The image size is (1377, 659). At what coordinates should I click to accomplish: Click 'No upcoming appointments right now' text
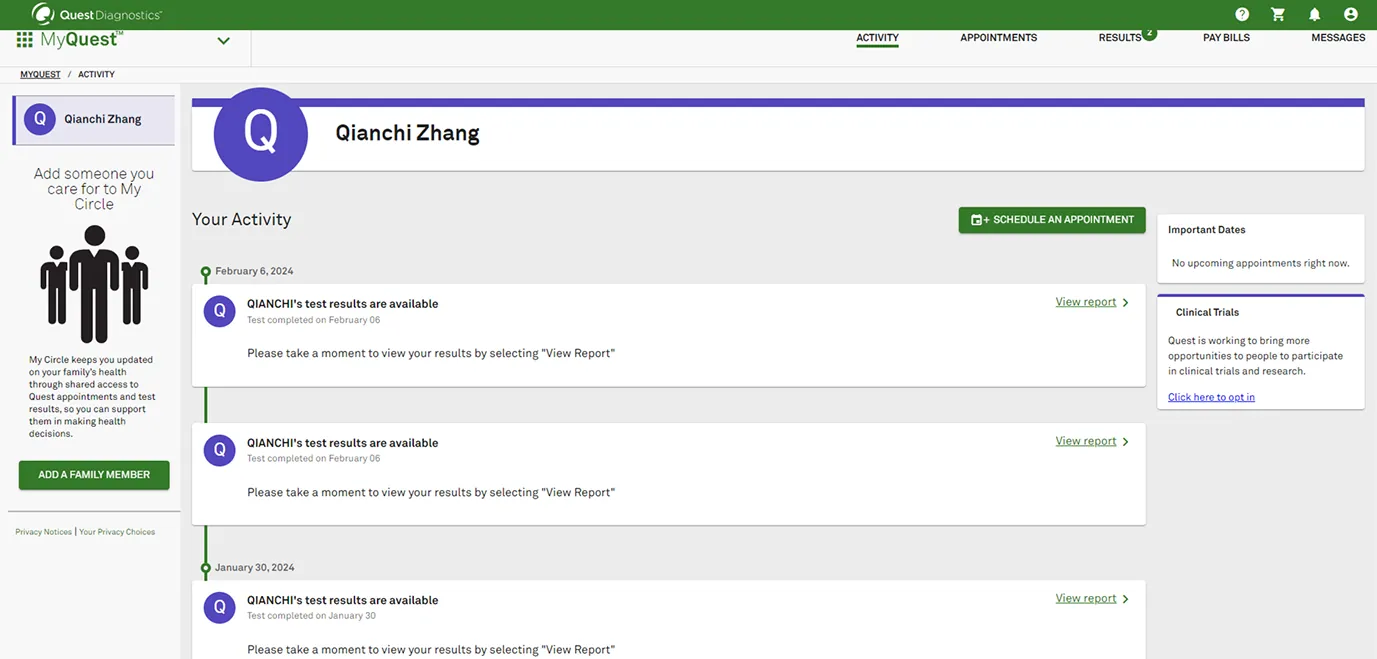(x=1260, y=263)
